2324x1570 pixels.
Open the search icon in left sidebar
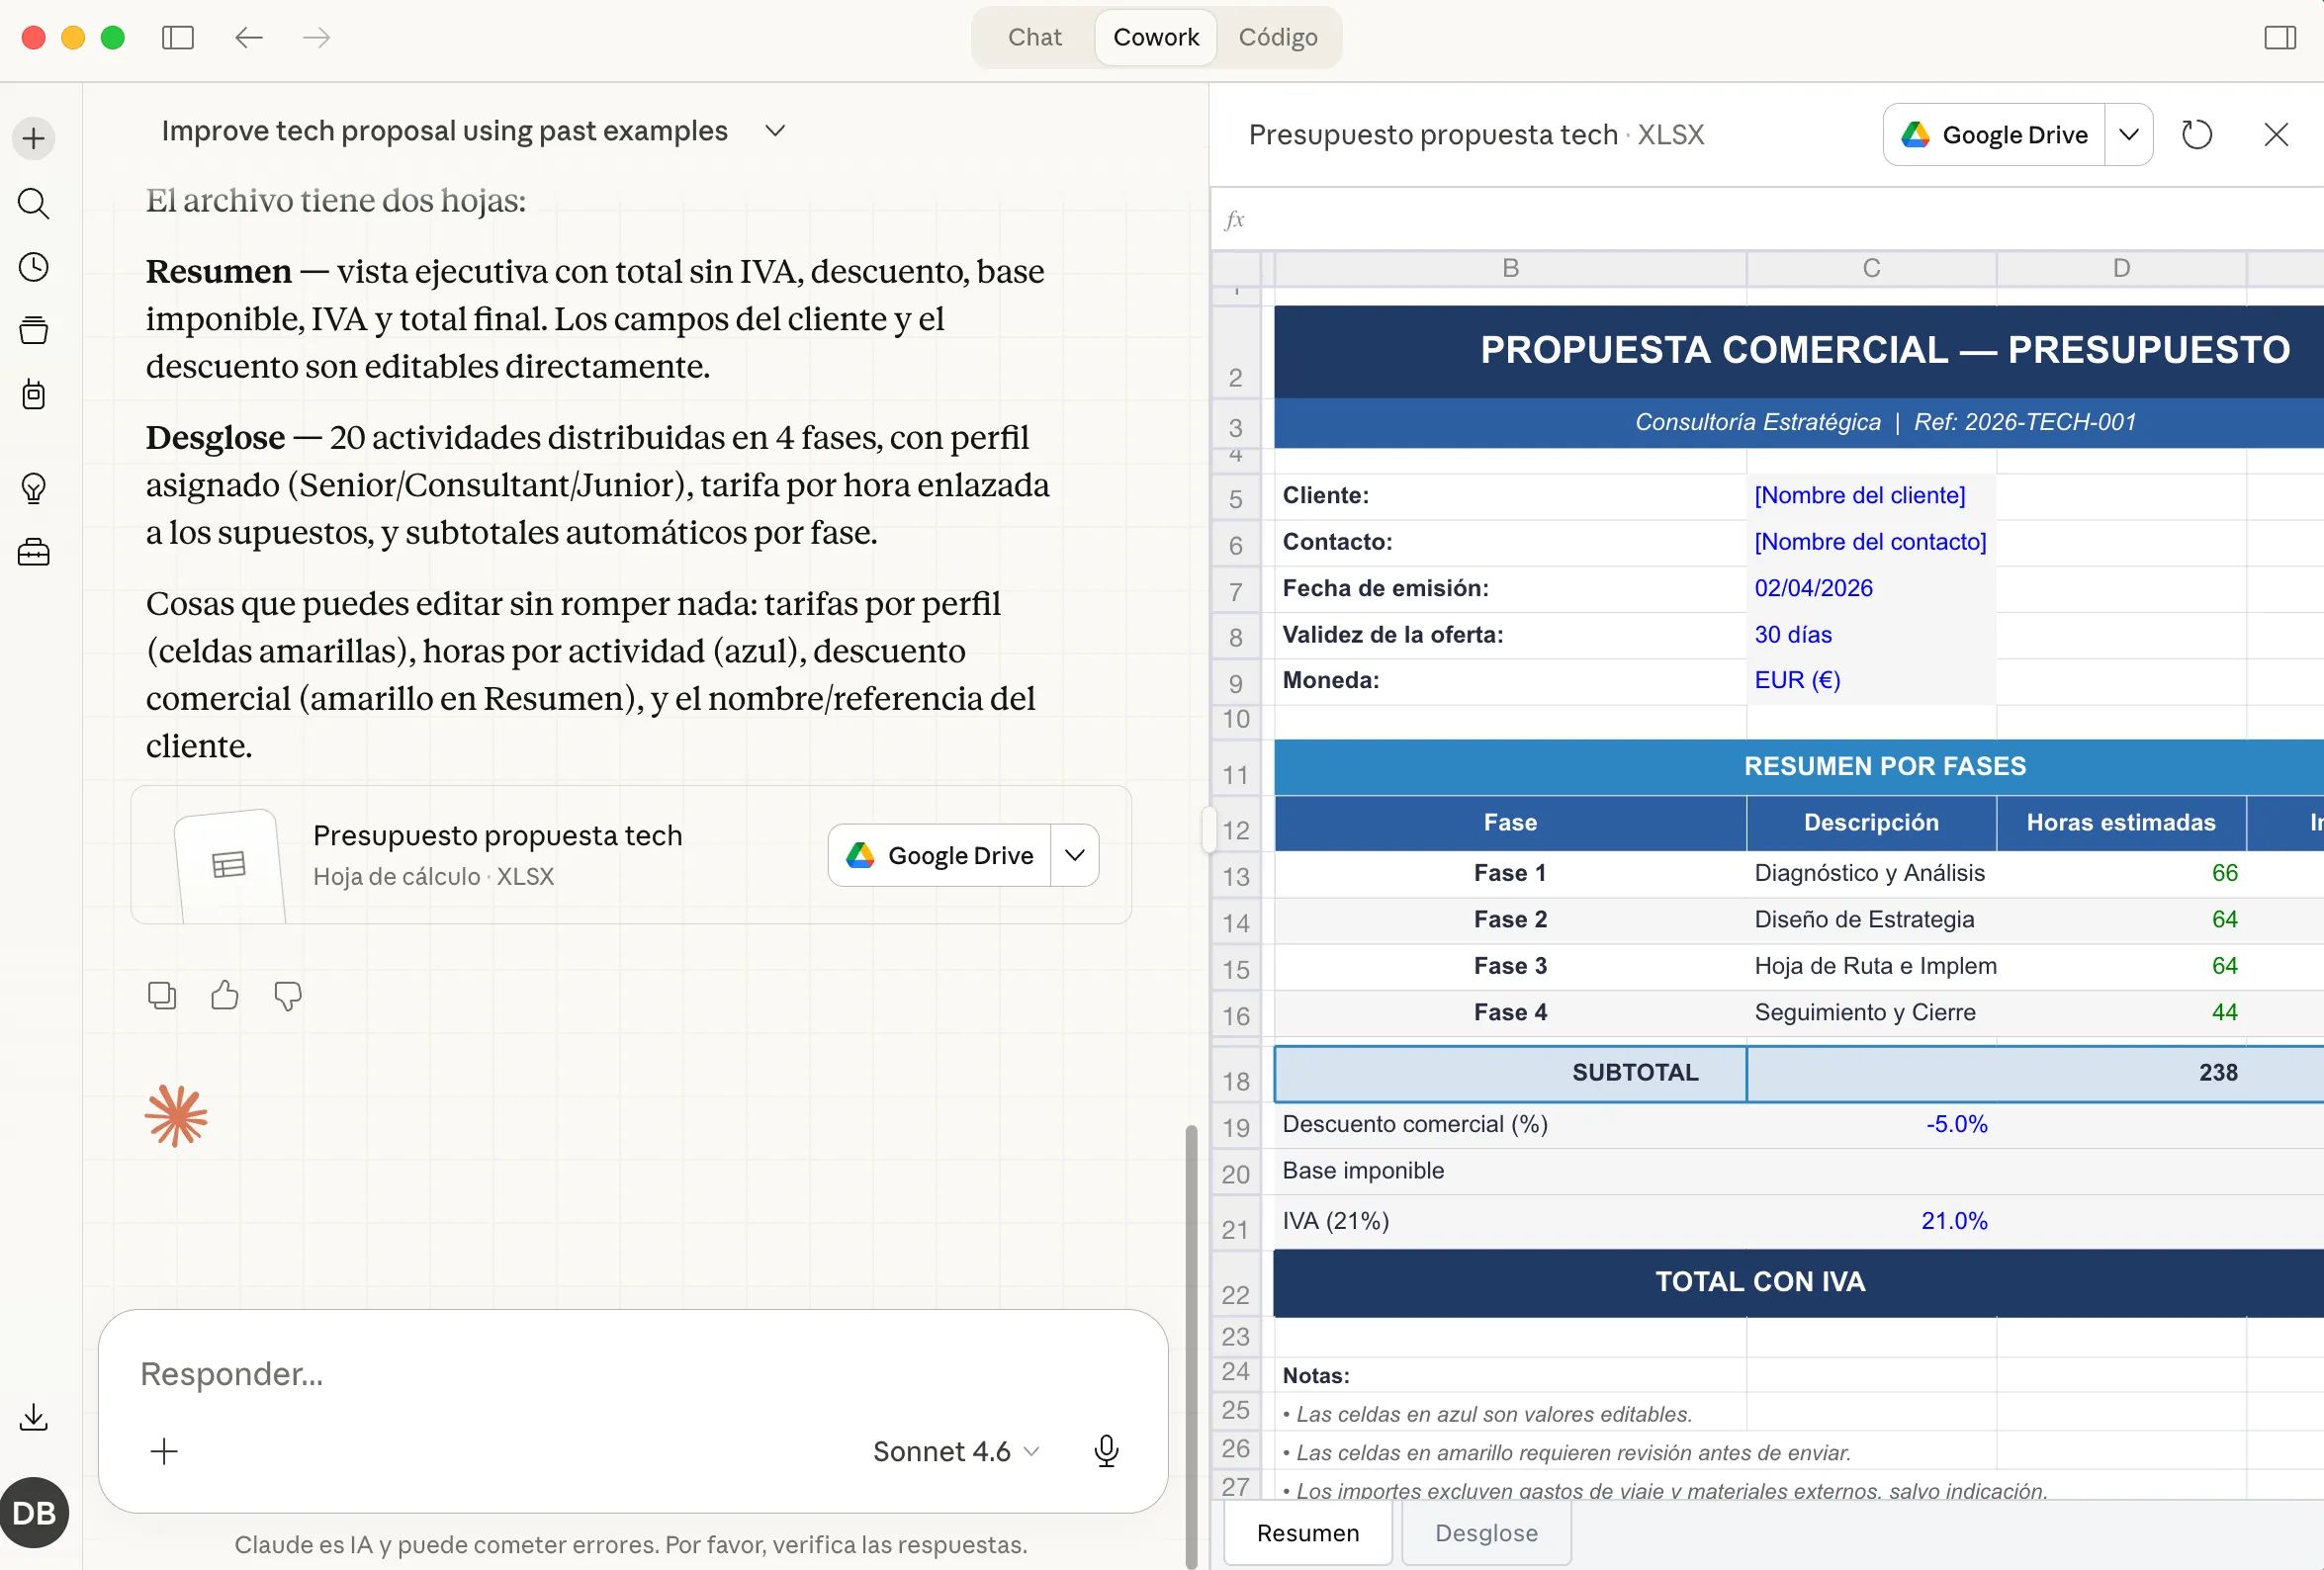pos(34,204)
